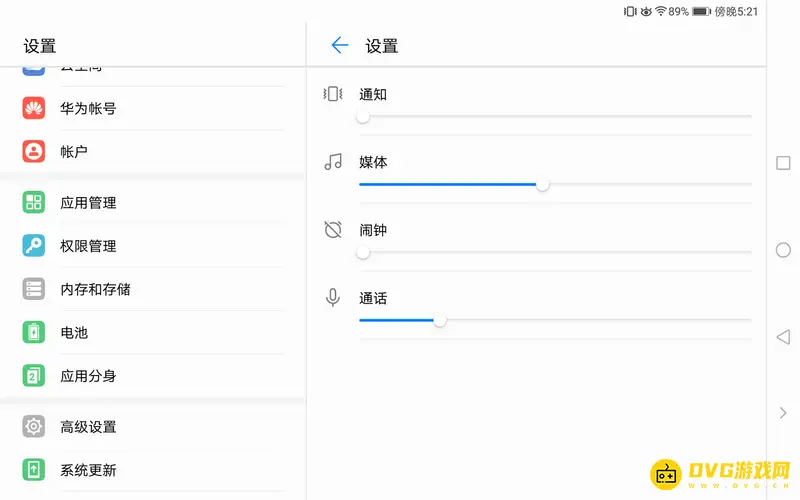The width and height of the screenshot is (800, 500).
Task: Tap the chevron to hide navigation bar
Action: [x=783, y=413]
